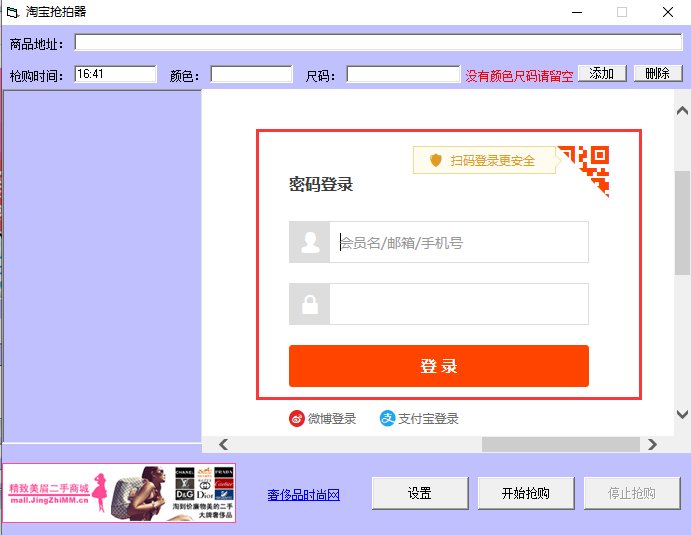Click 开始抢购 to start purchasing
The height and width of the screenshot is (535, 691).
point(526,493)
